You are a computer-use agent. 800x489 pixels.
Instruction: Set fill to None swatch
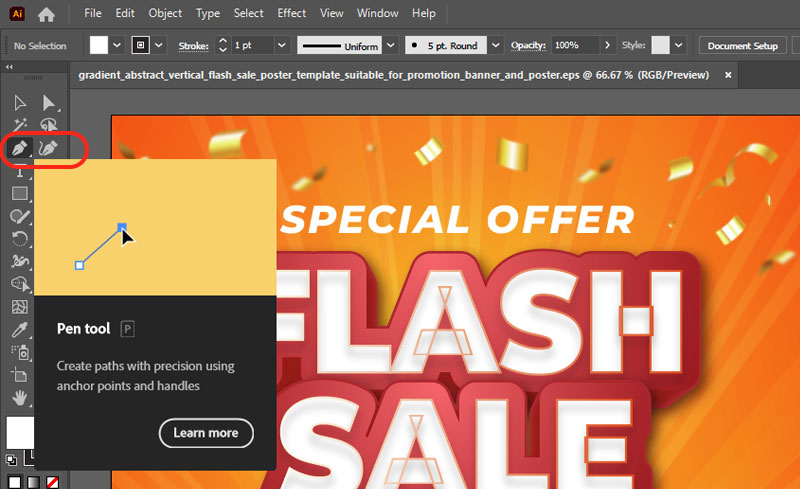tap(52, 482)
